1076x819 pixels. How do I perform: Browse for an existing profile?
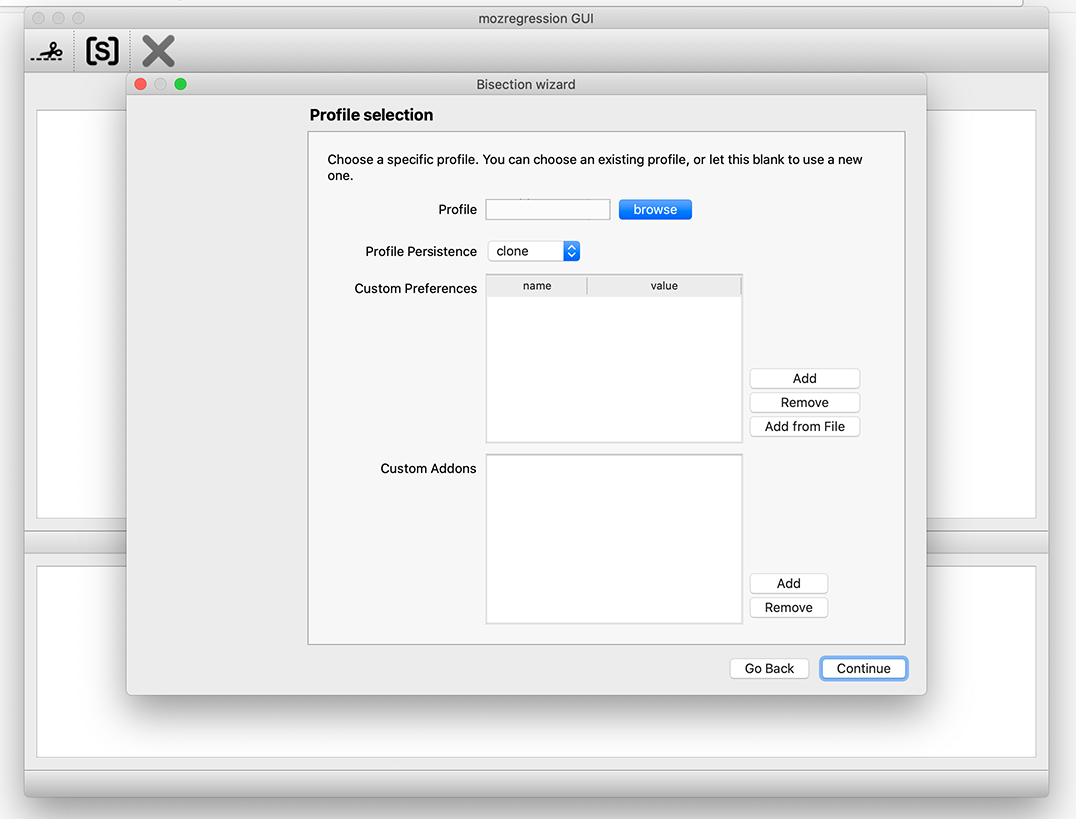pos(655,209)
